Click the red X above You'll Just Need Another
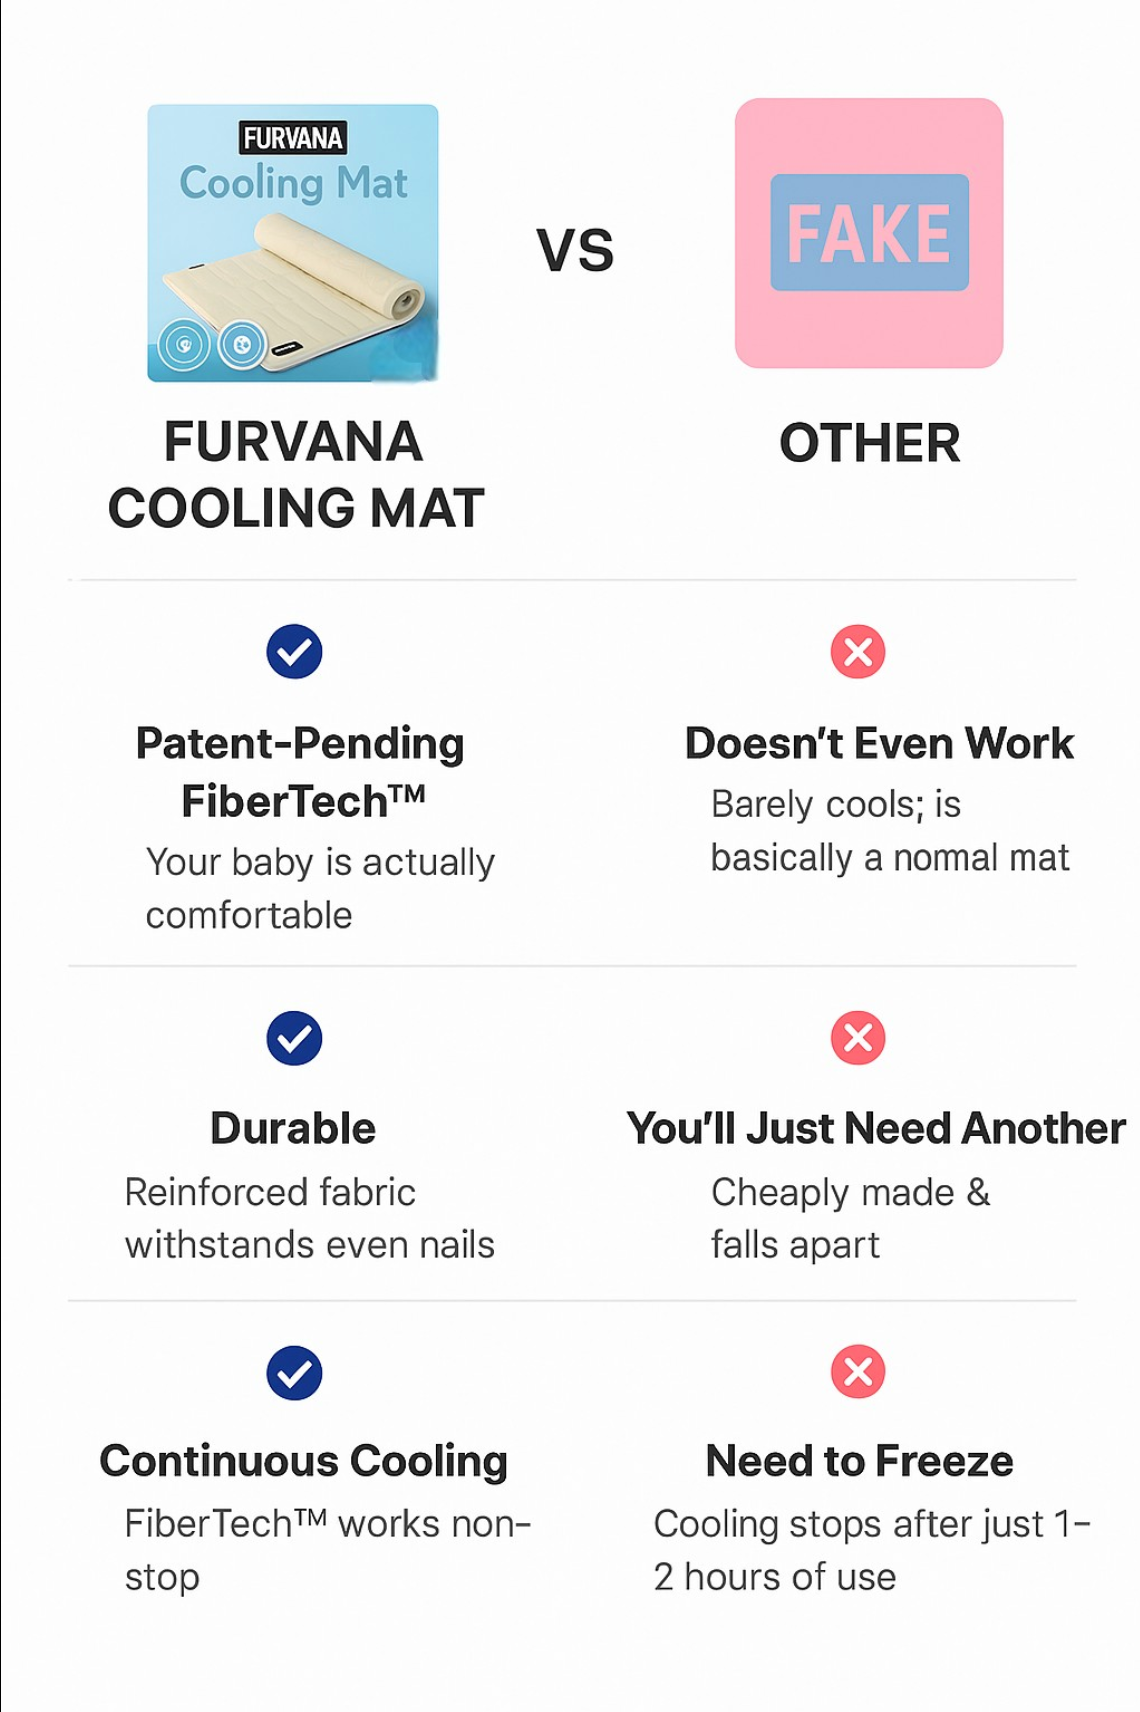The image size is (1140, 1712). 858,1038
